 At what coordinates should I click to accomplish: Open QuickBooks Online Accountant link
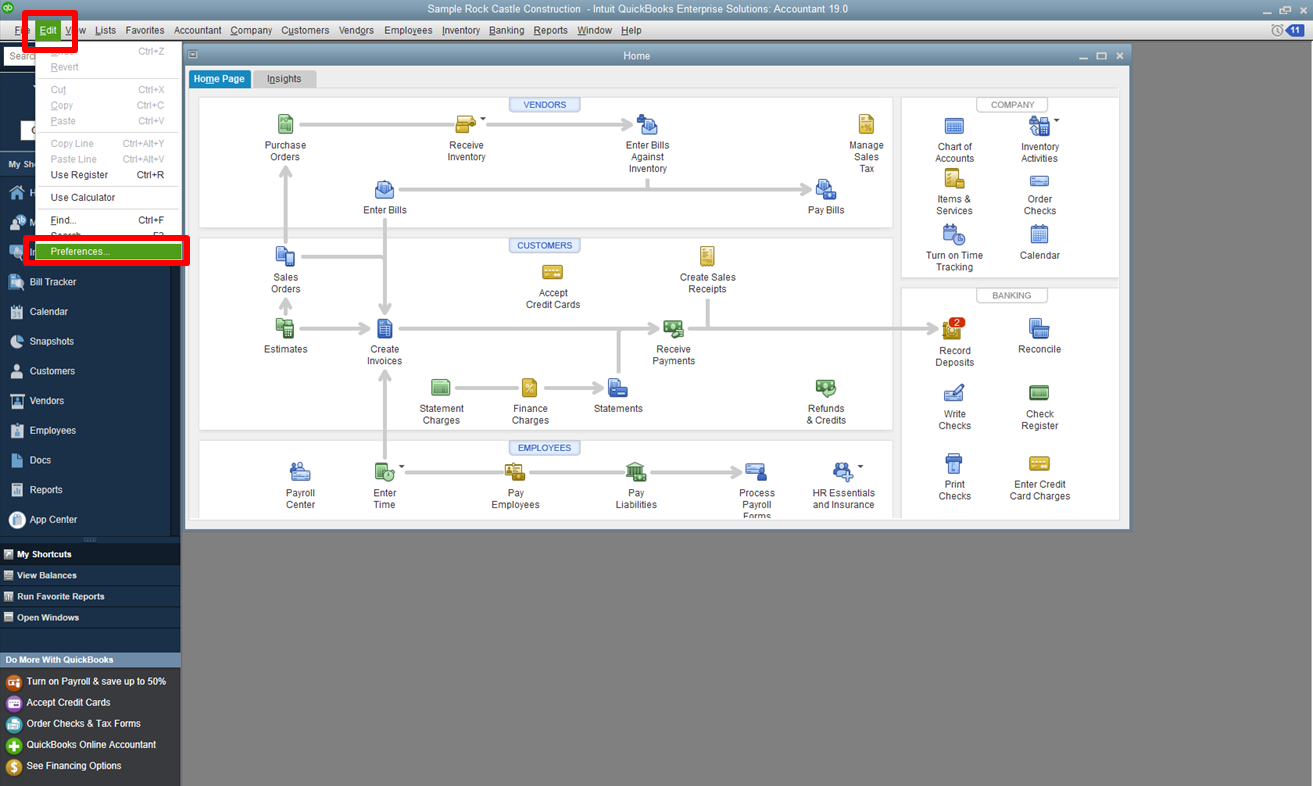pyautogui.click(x=91, y=744)
